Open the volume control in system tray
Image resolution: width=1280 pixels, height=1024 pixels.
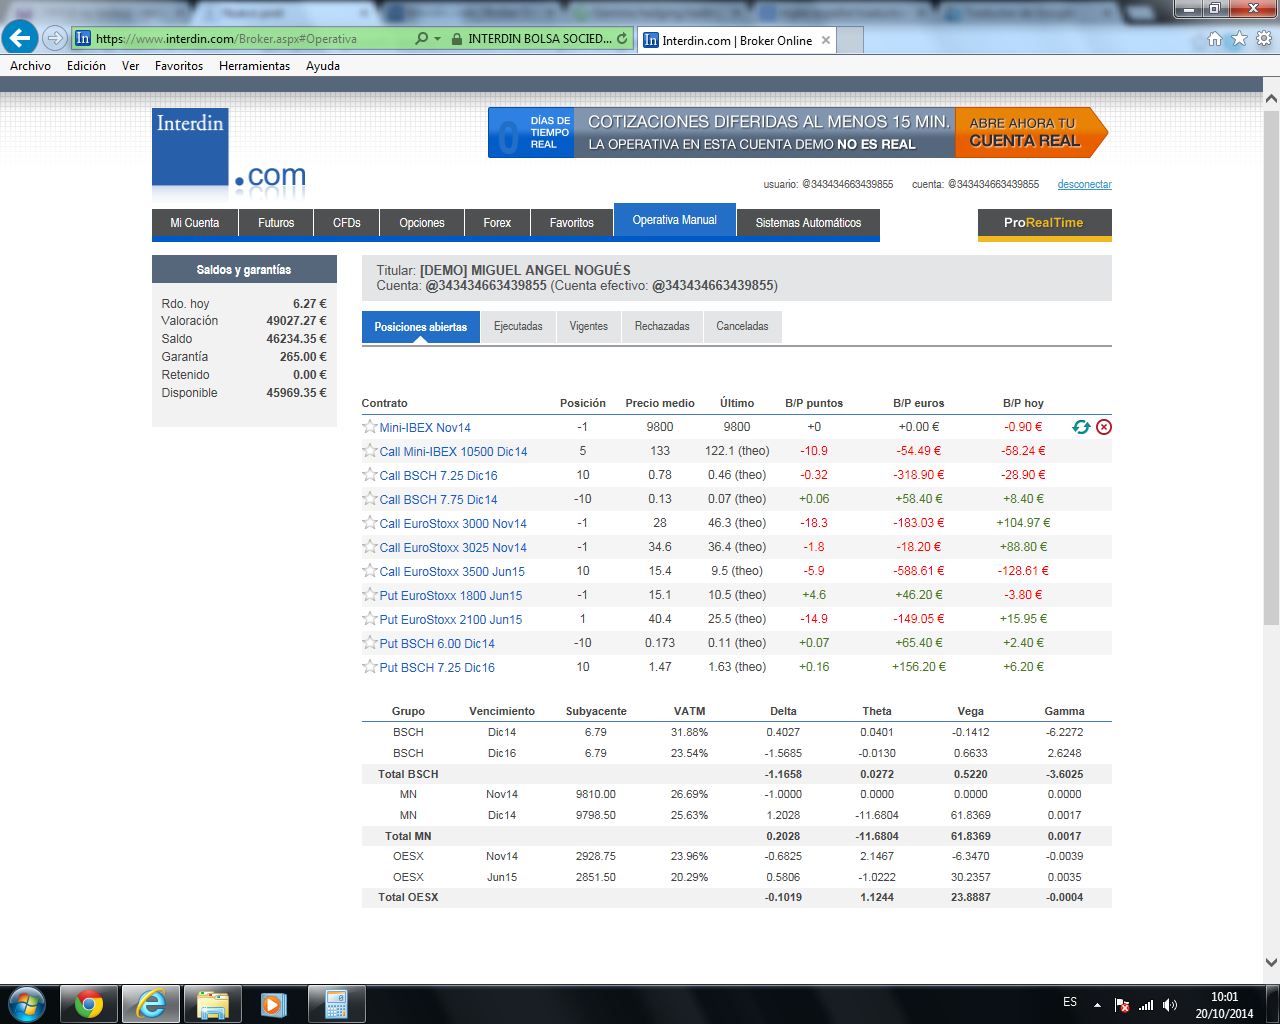[1170, 1005]
